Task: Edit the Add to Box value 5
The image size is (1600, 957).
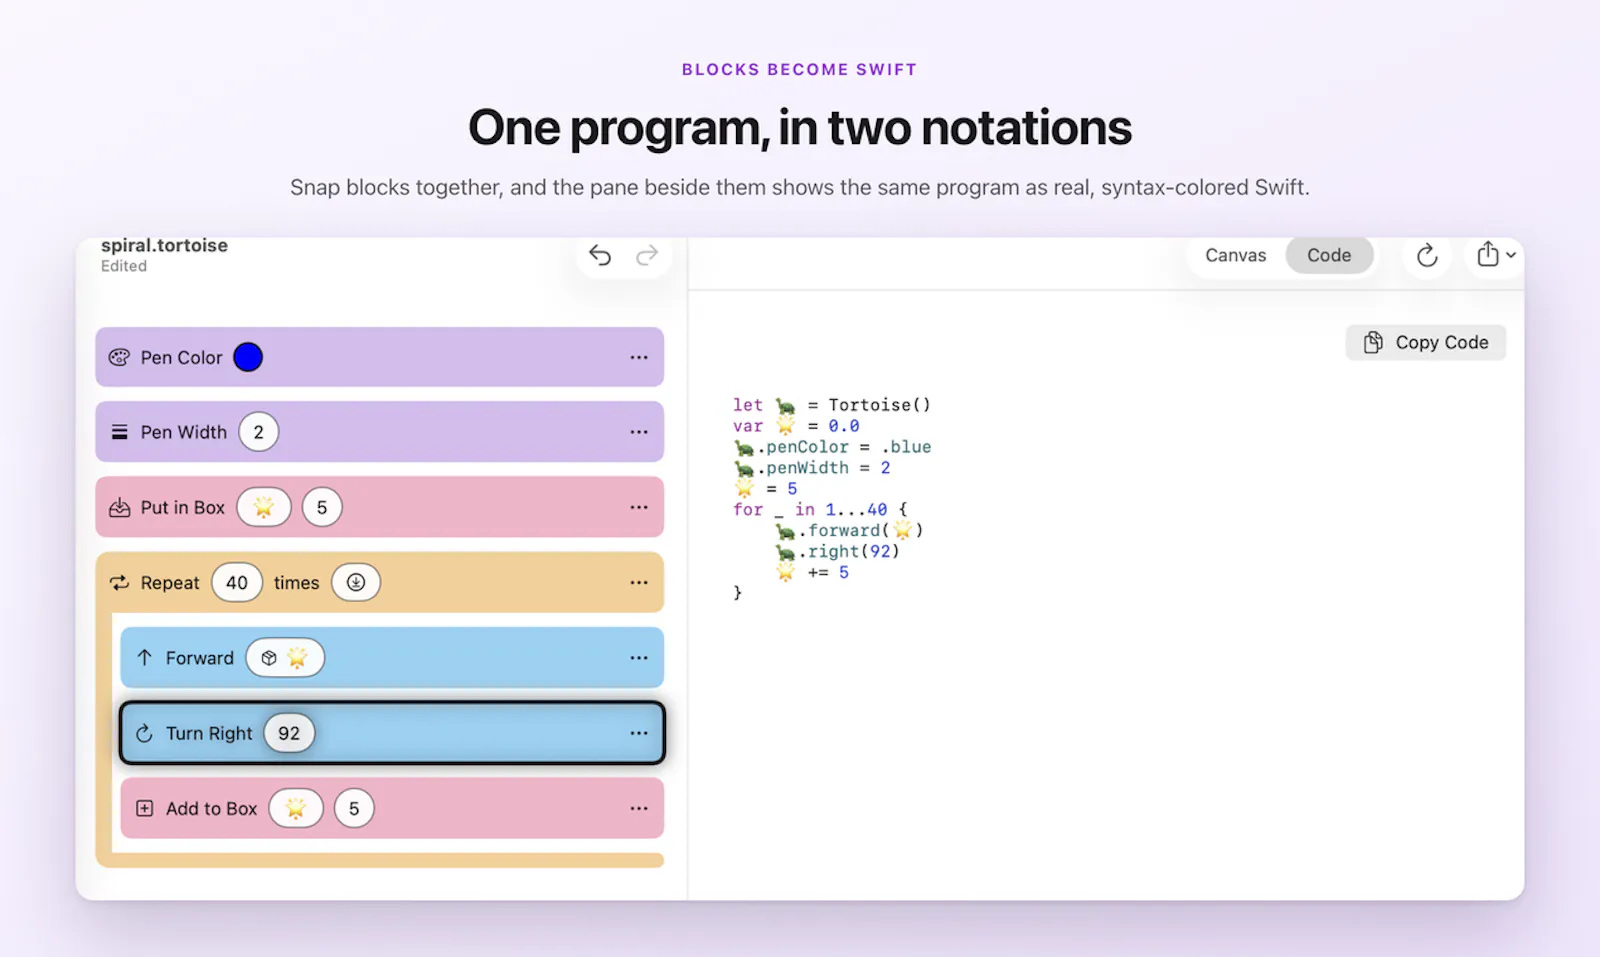Action: point(354,808)
